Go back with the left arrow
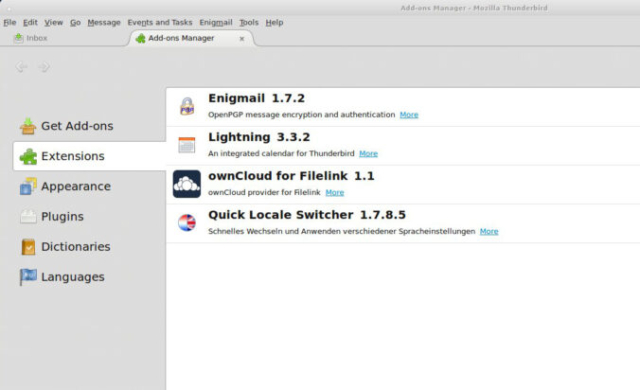 (21, 66)
